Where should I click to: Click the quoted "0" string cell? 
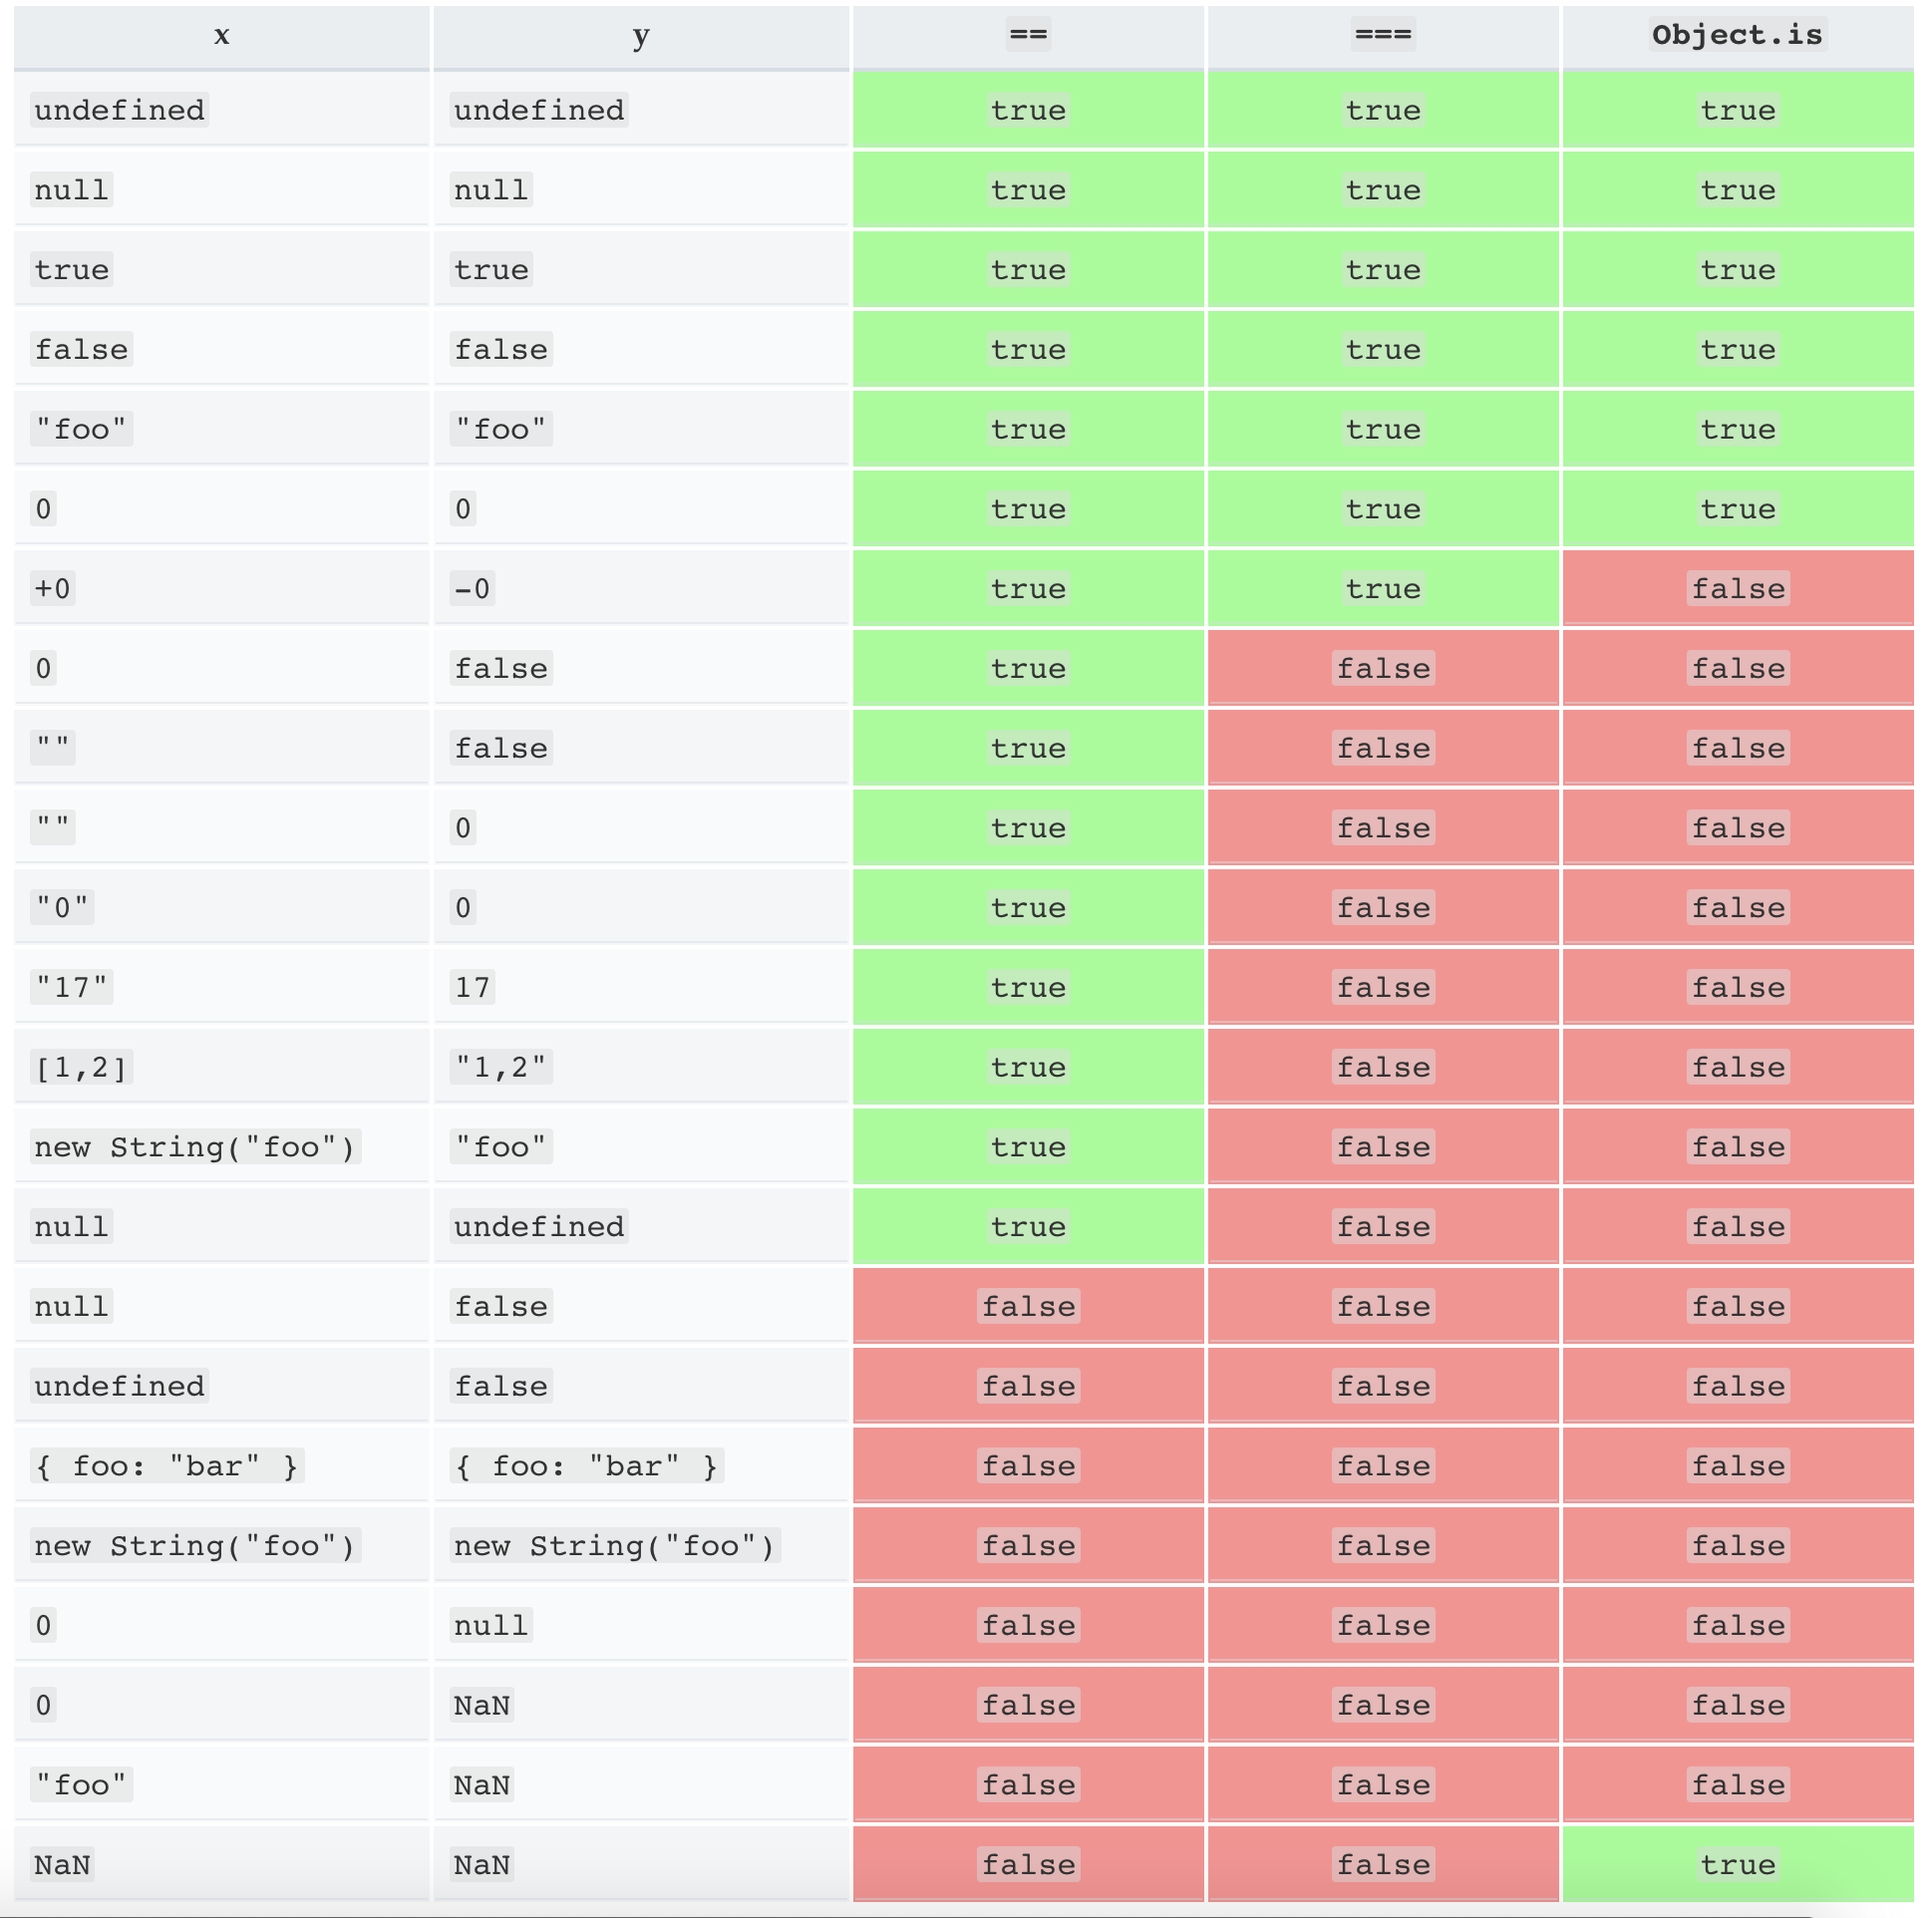(x=62, y=907)
